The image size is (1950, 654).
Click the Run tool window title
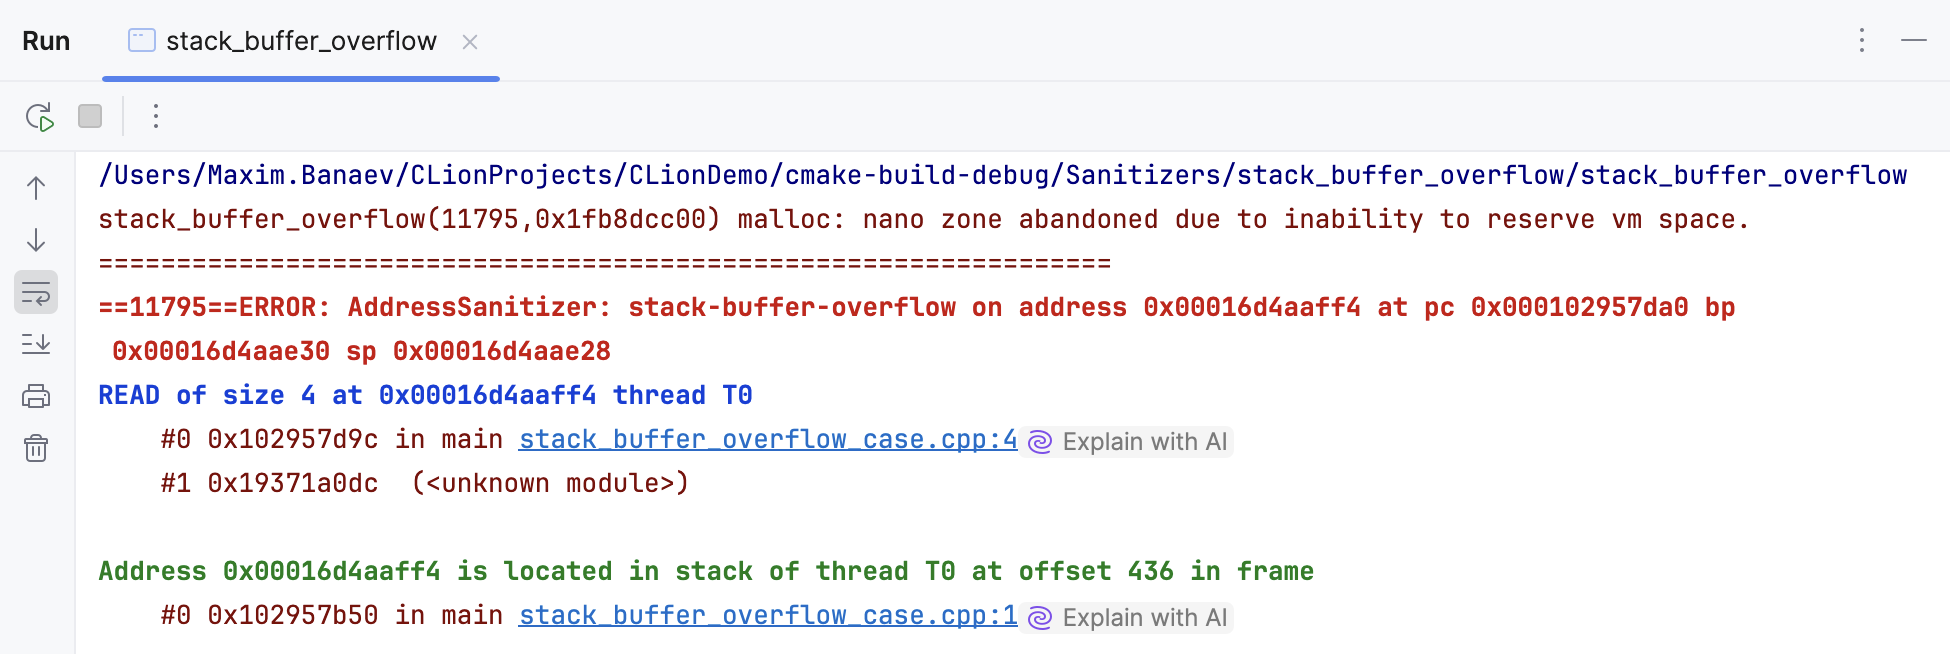click(x=46, y=41)
